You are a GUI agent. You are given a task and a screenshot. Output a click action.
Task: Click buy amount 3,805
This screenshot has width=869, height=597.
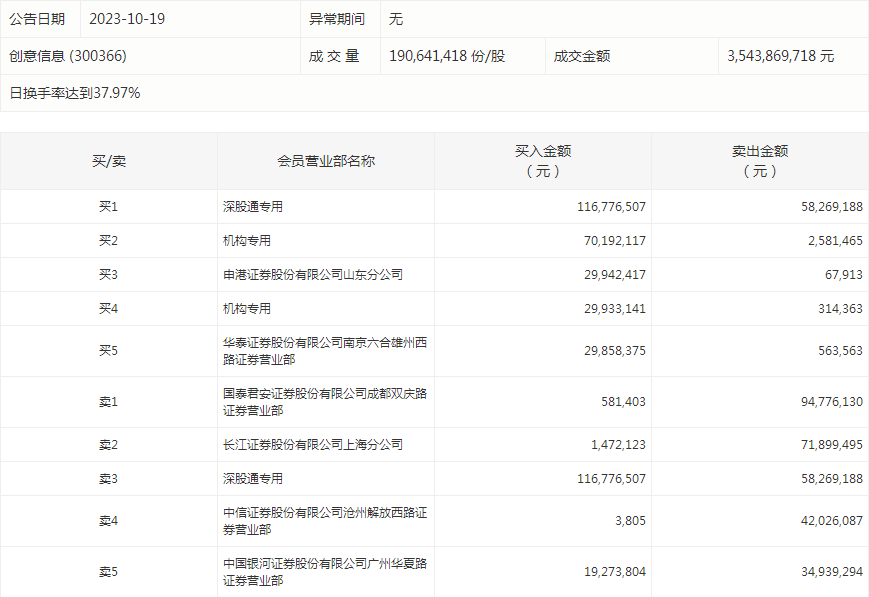630,521
